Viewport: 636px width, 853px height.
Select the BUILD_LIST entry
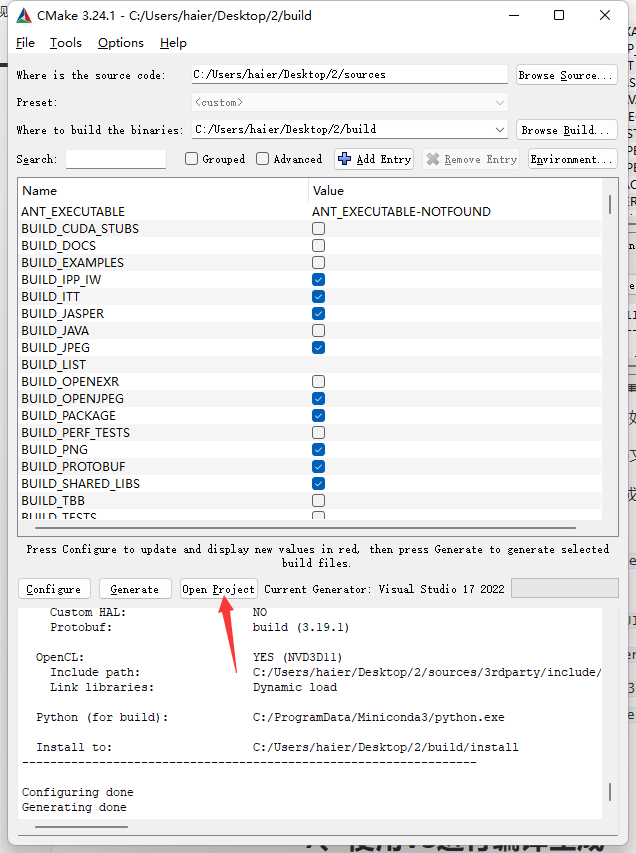point(53,364)
